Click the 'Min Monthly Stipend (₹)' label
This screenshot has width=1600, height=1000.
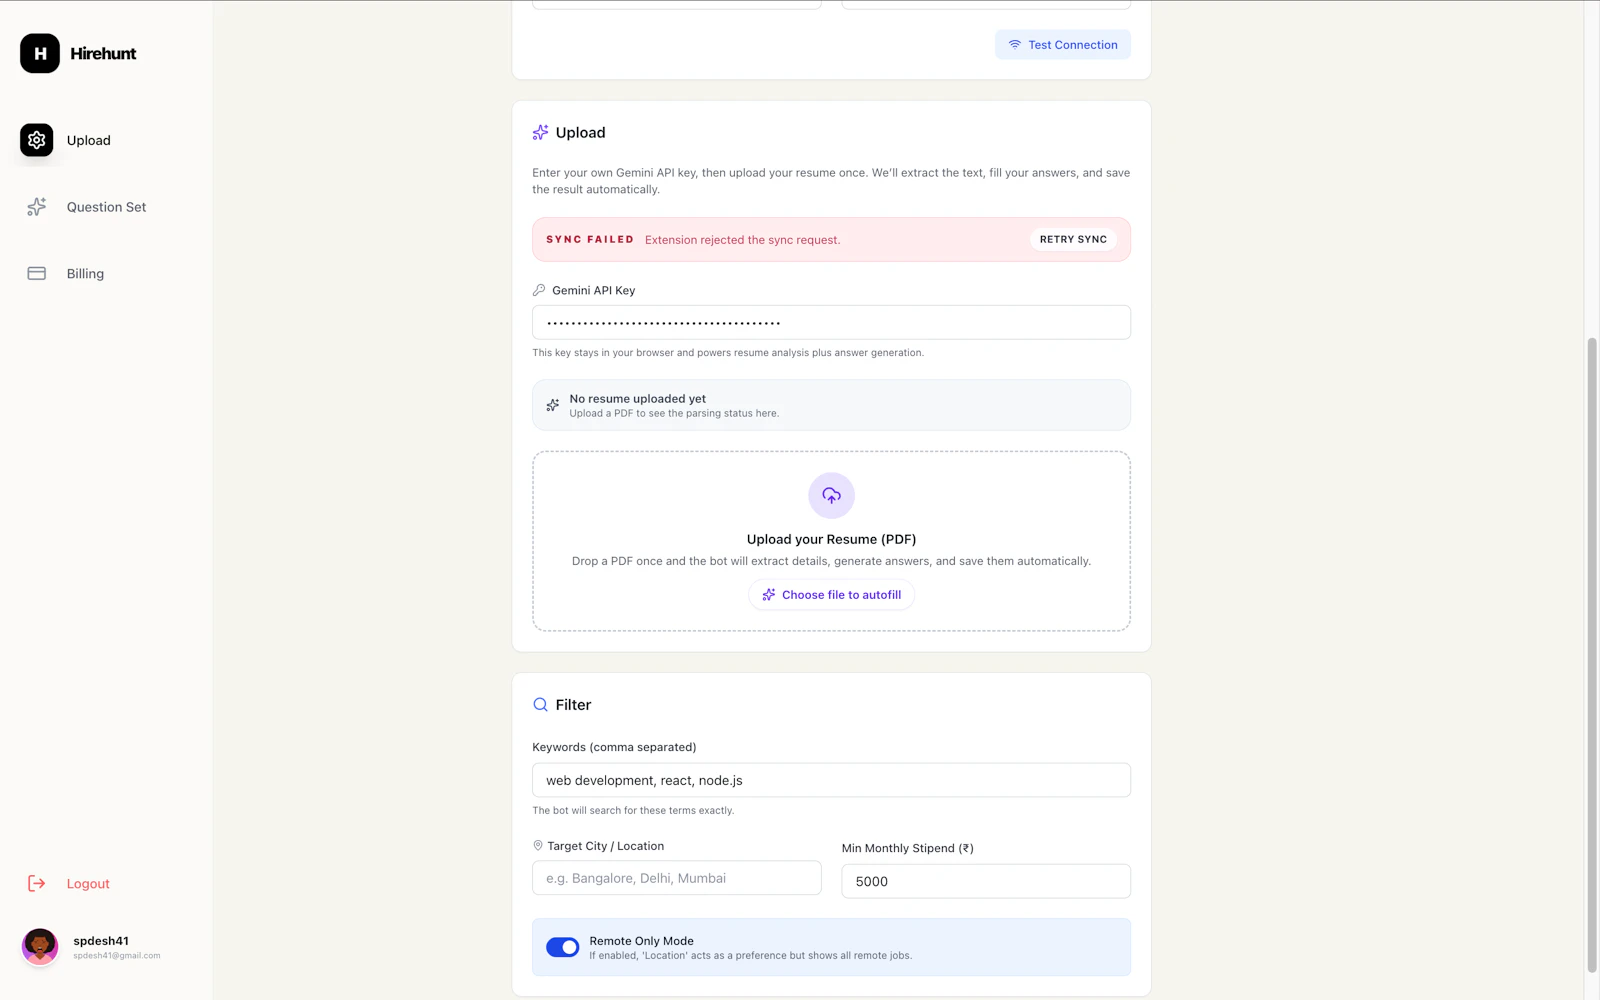click(908, 848)
